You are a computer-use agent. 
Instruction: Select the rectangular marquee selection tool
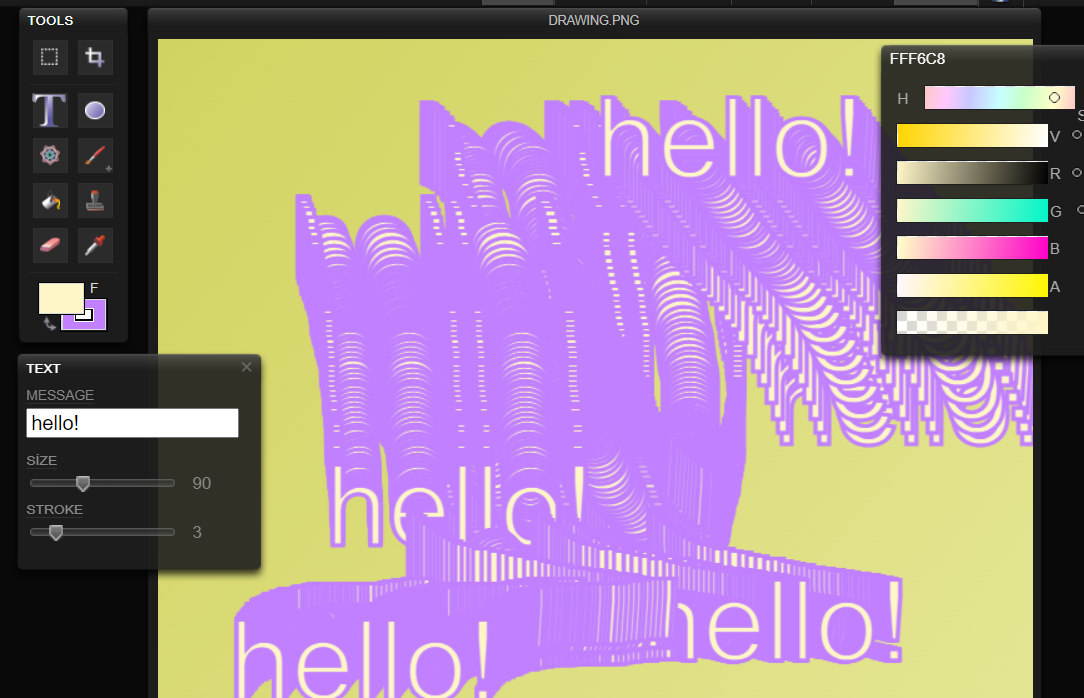click(x=49, y=58)
